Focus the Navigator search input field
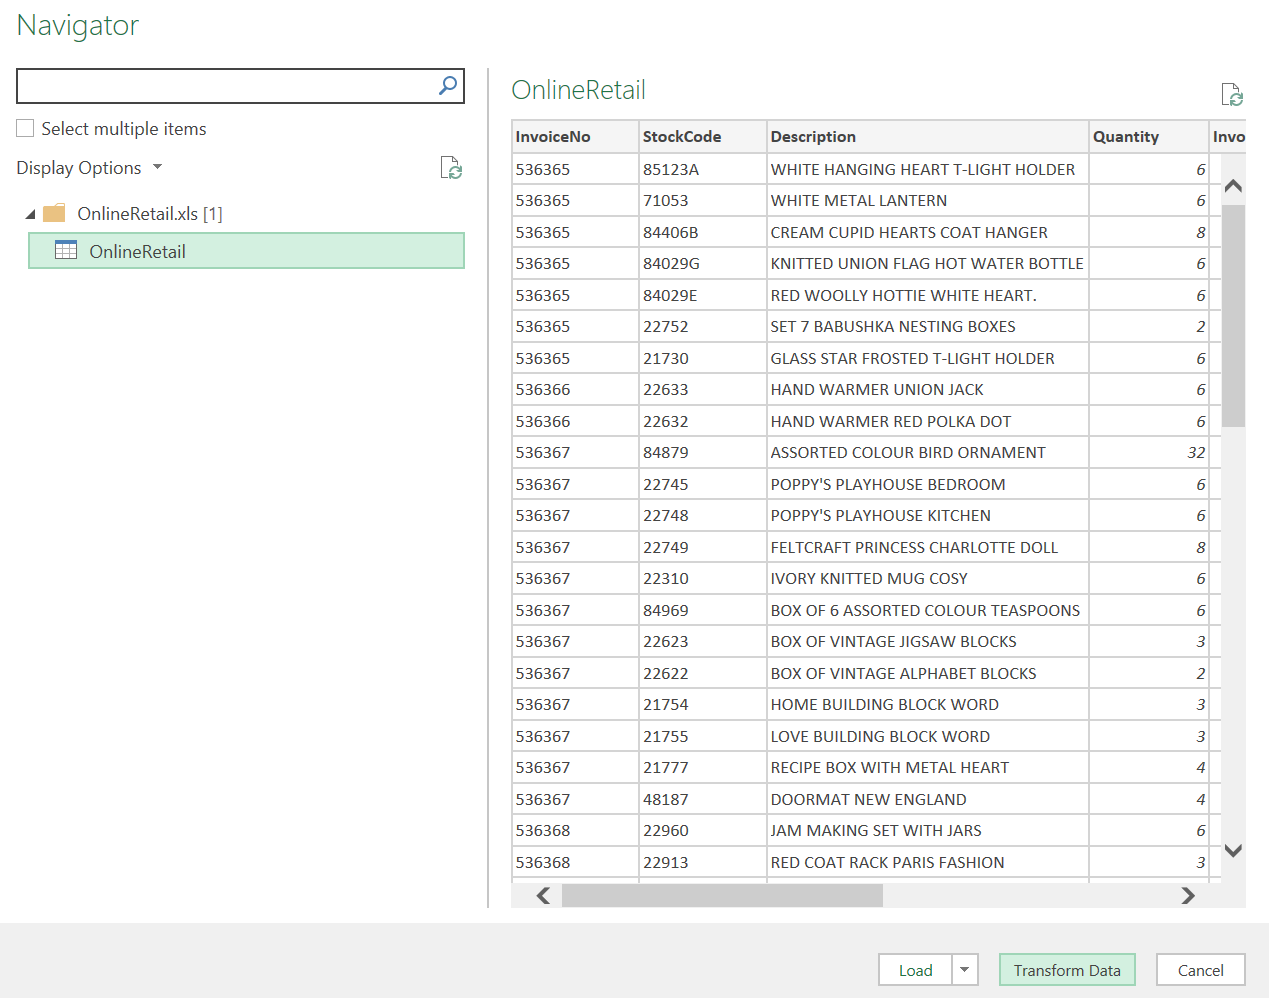The height and width of the screenshot is (998, 1269). [225, 86]
